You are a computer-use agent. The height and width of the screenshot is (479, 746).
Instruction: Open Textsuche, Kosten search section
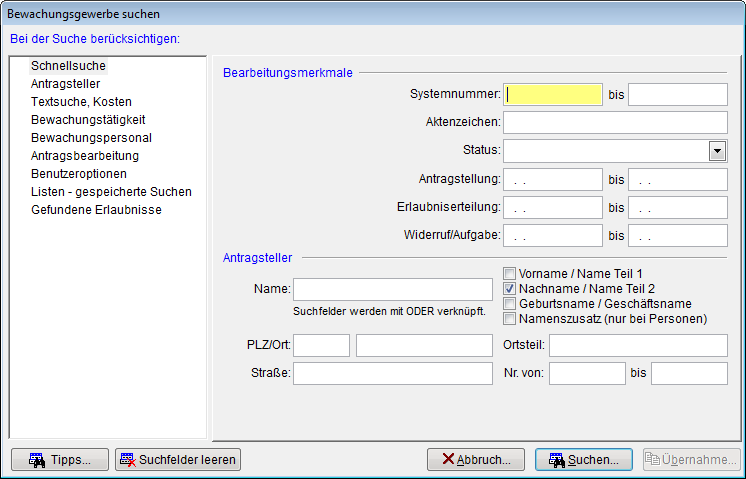point(81,102)
